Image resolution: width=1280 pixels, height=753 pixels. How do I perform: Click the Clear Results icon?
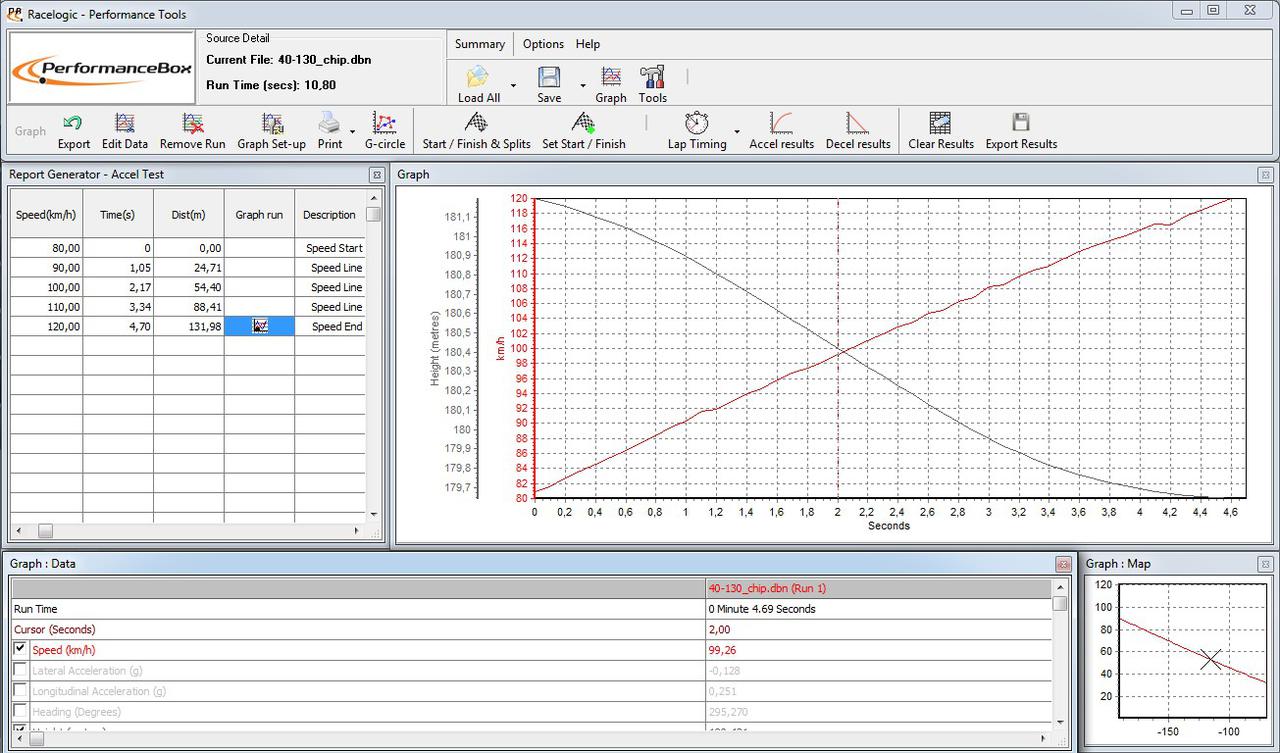coord(940,123)
